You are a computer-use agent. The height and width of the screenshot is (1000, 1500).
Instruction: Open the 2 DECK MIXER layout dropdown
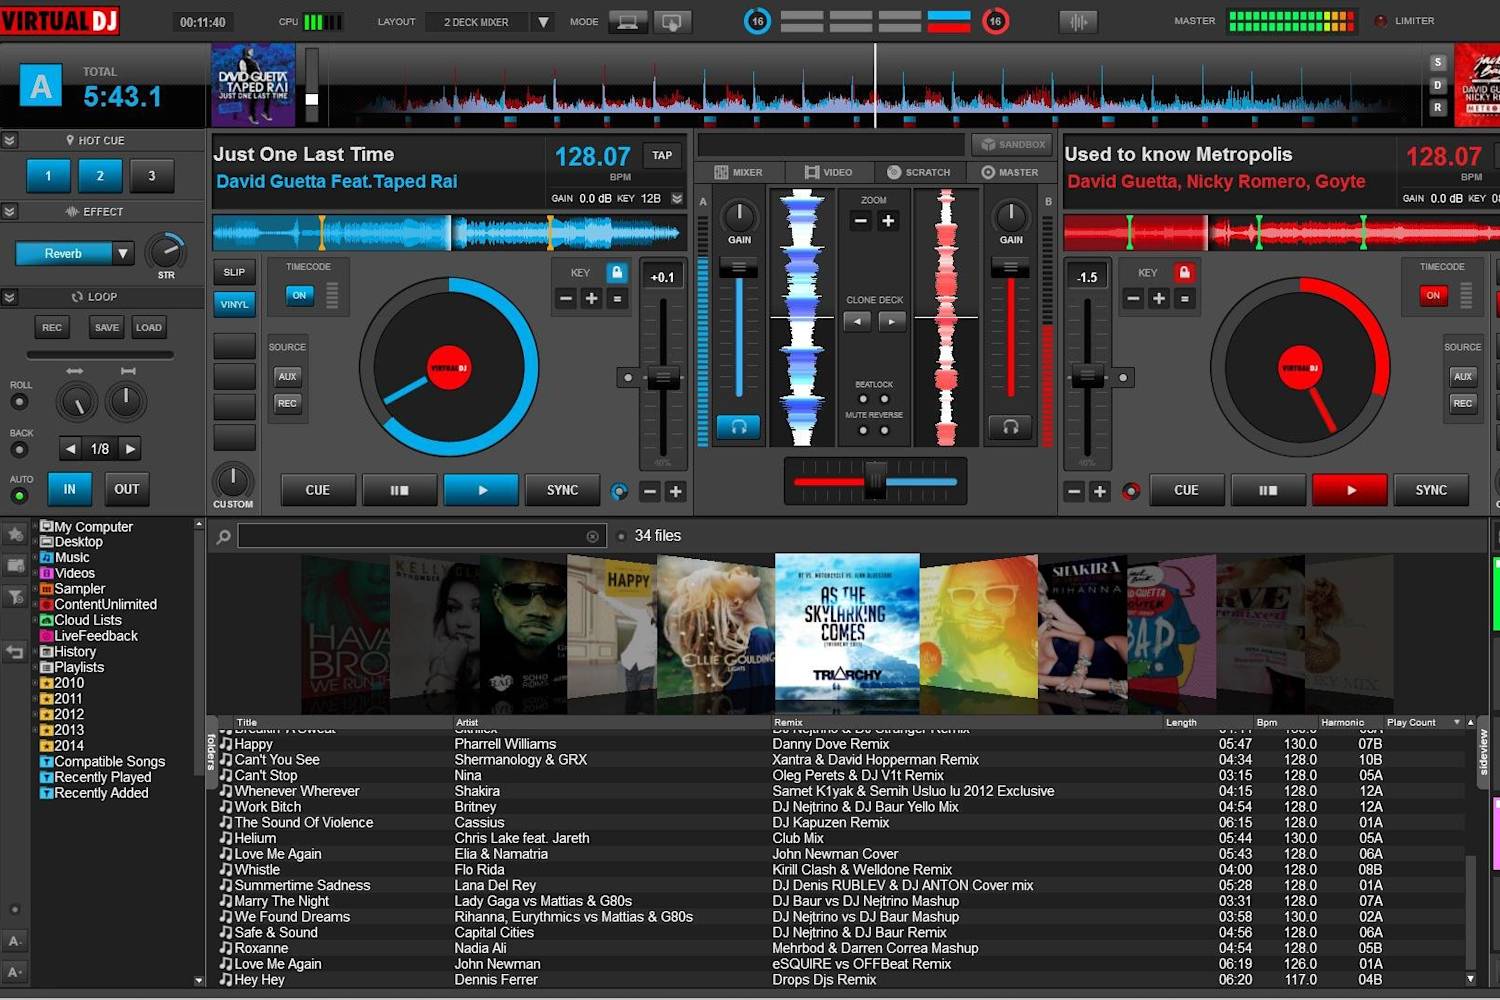click(543, 21)
